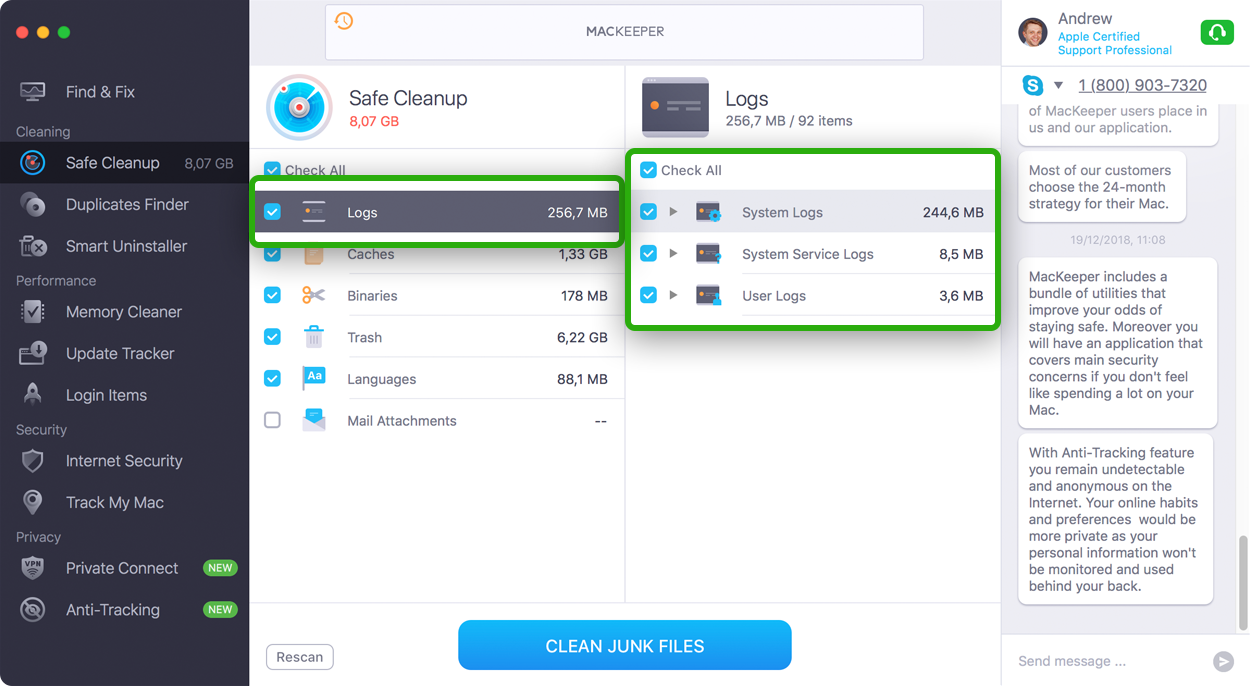Open Smart Uninstaller from sidebar

124,246
